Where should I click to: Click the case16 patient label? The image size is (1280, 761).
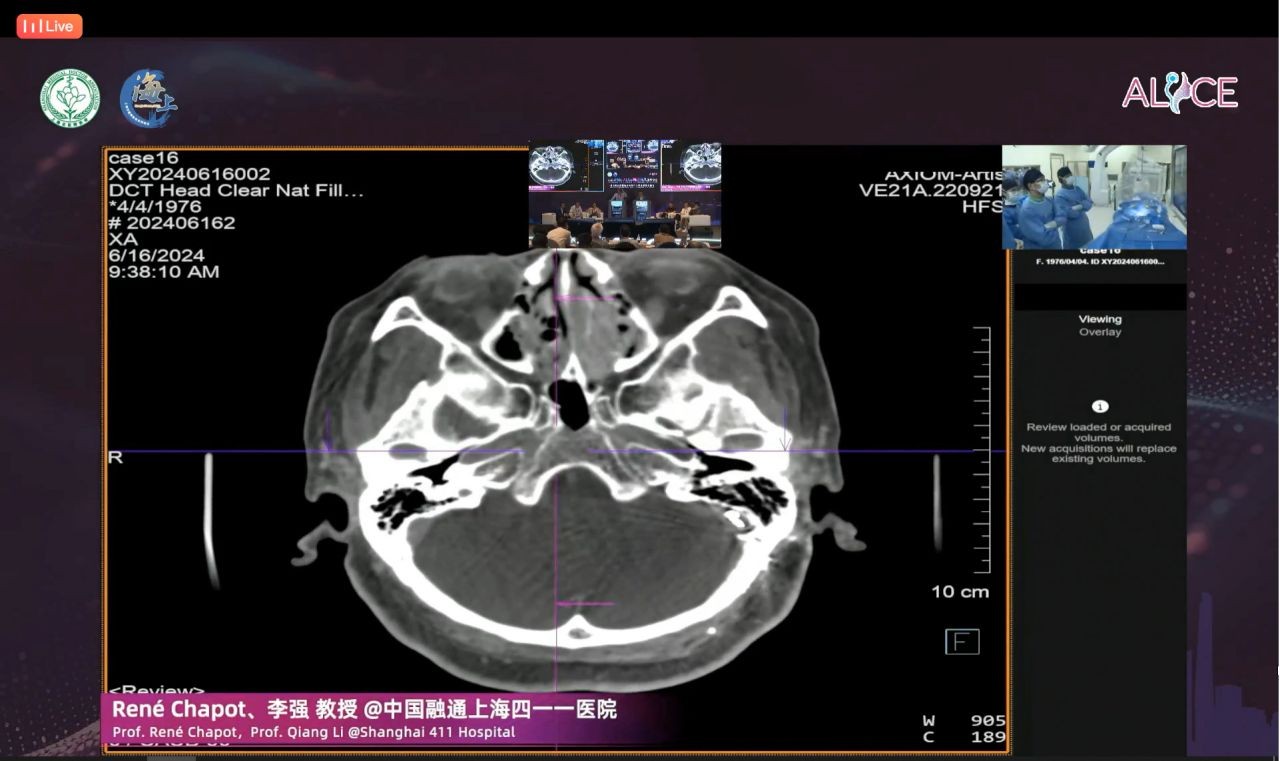[x=143, y=158]
